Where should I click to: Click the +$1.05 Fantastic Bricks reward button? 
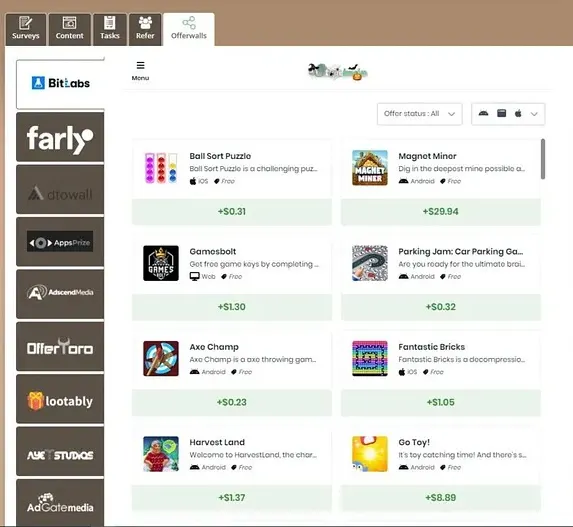click(x=441, y=402)
